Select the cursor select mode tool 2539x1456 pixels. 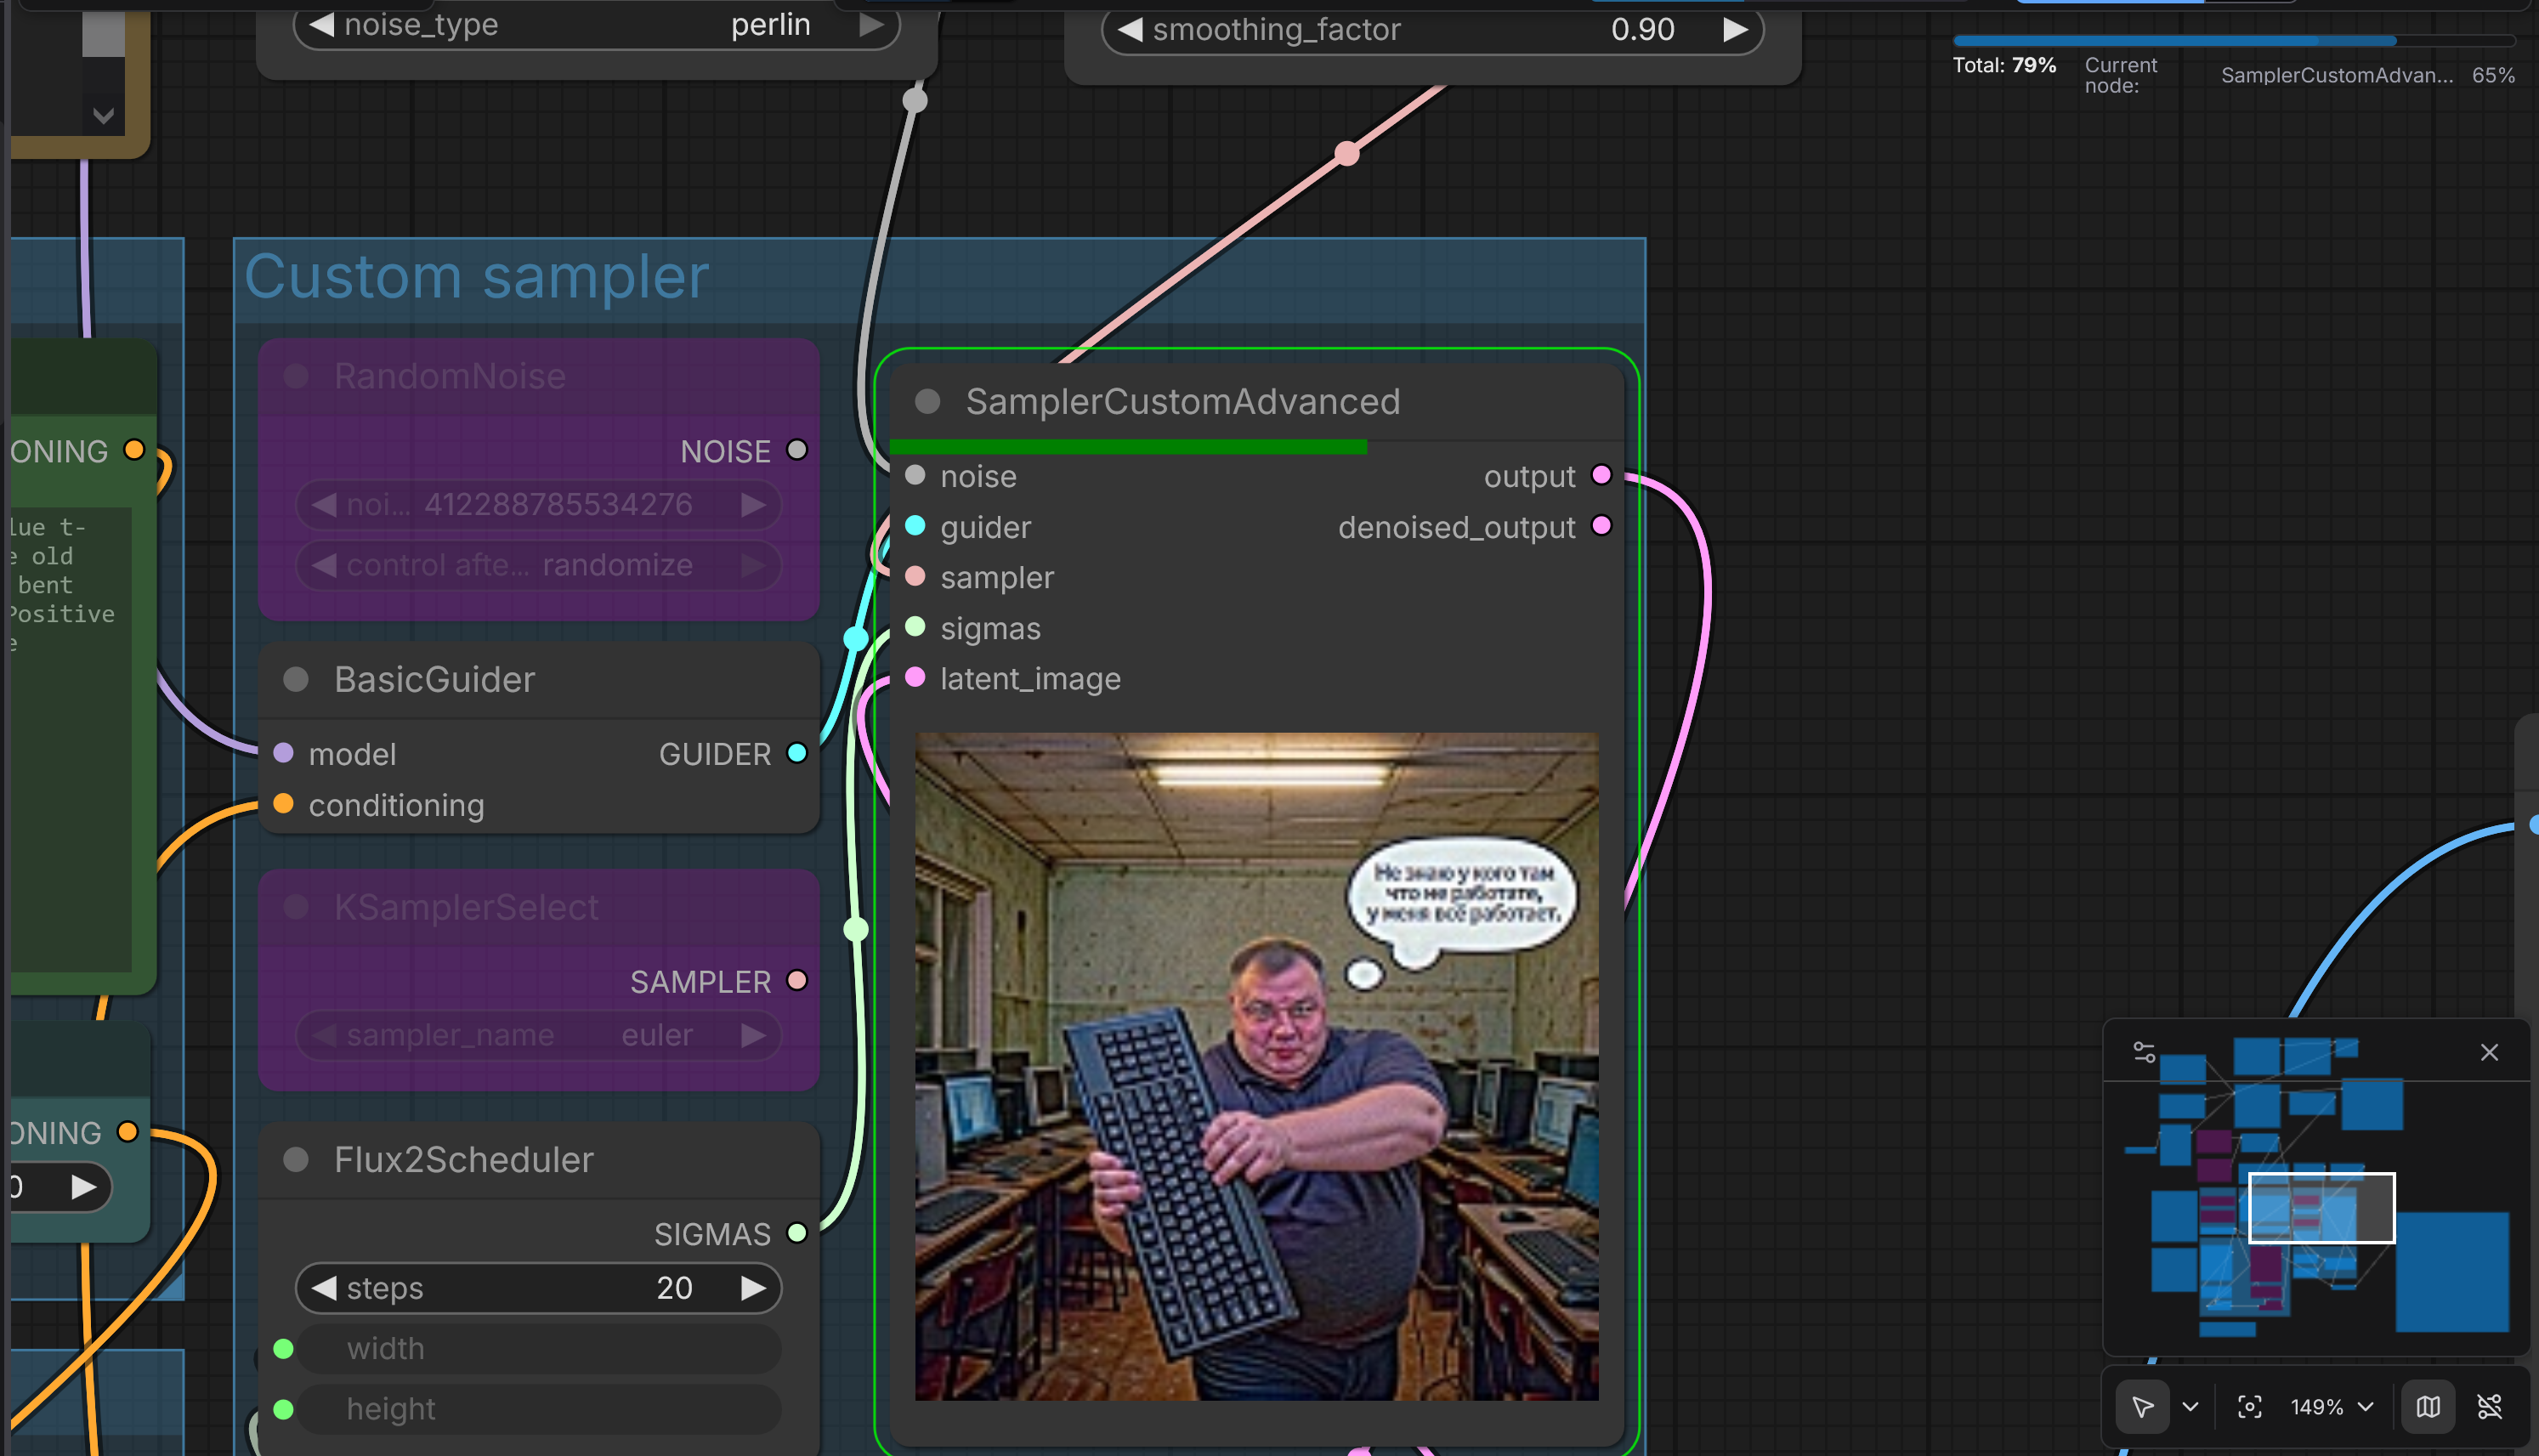pyautogui.click(x=2142, y=1407)
